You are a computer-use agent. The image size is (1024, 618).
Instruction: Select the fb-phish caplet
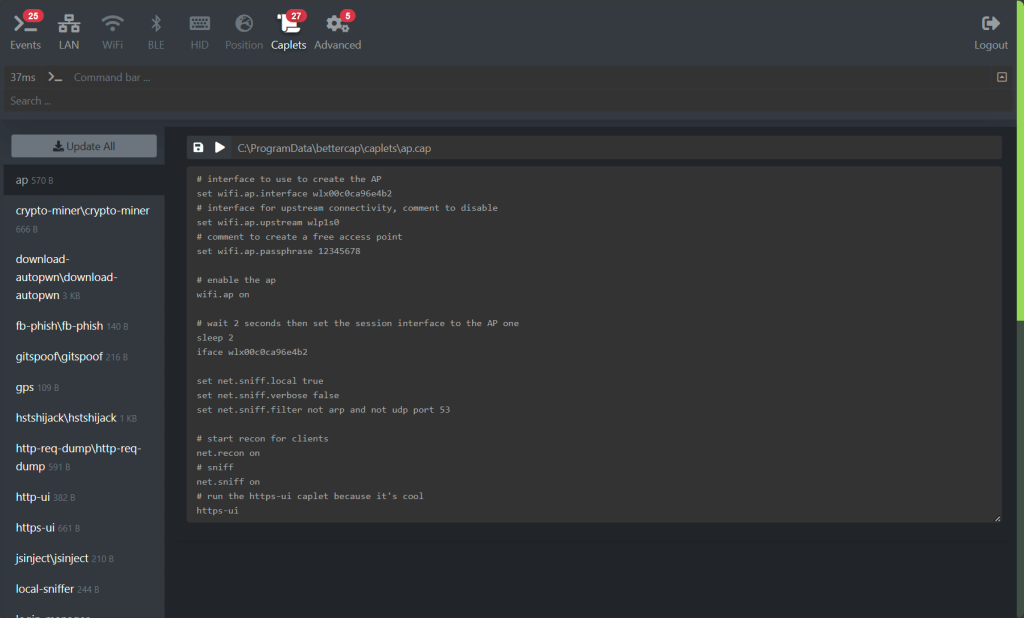point(60,326)
